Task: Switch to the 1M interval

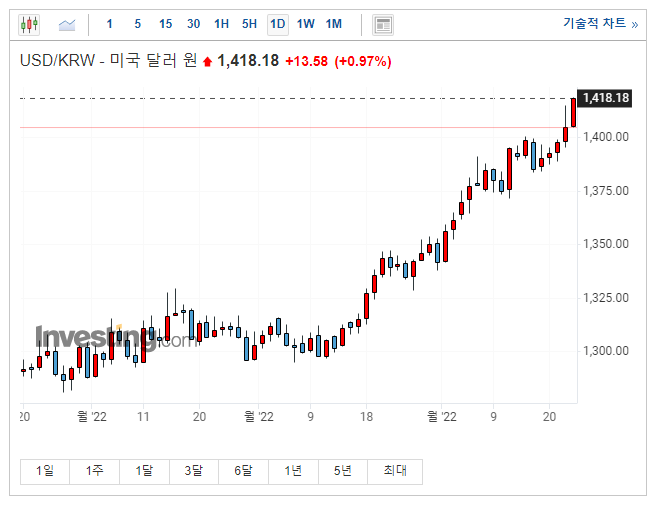Action: [x=334, y=24]
